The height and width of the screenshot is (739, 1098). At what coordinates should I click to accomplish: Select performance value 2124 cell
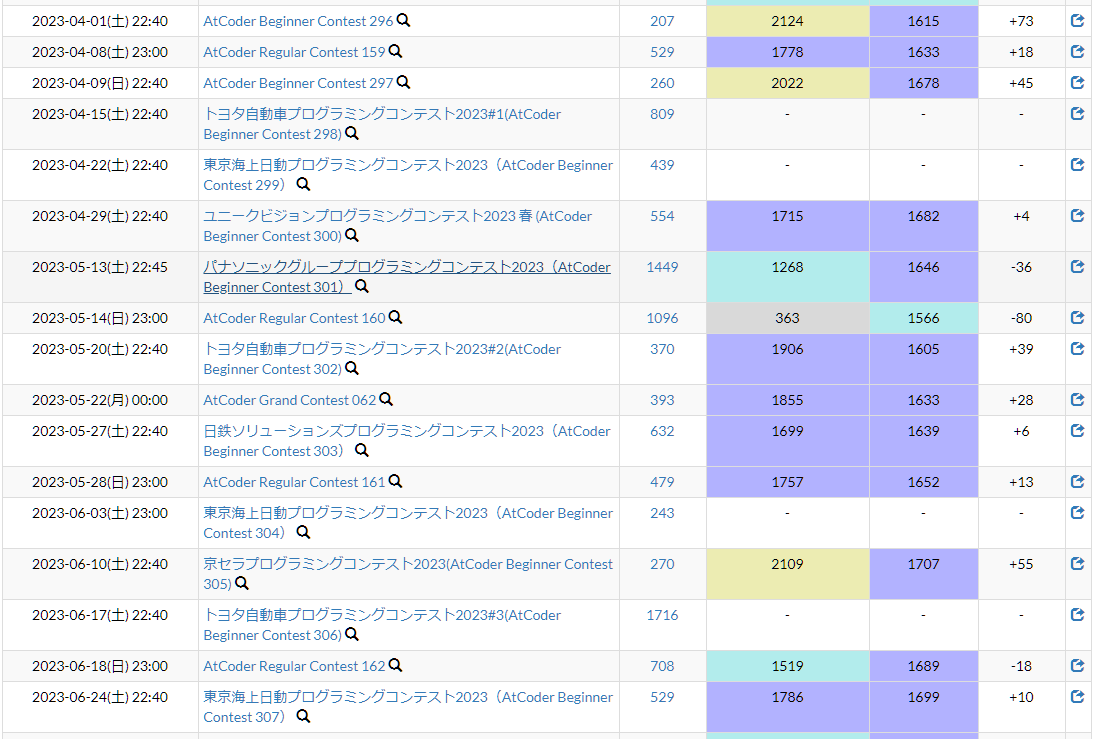tap(788, 21)
